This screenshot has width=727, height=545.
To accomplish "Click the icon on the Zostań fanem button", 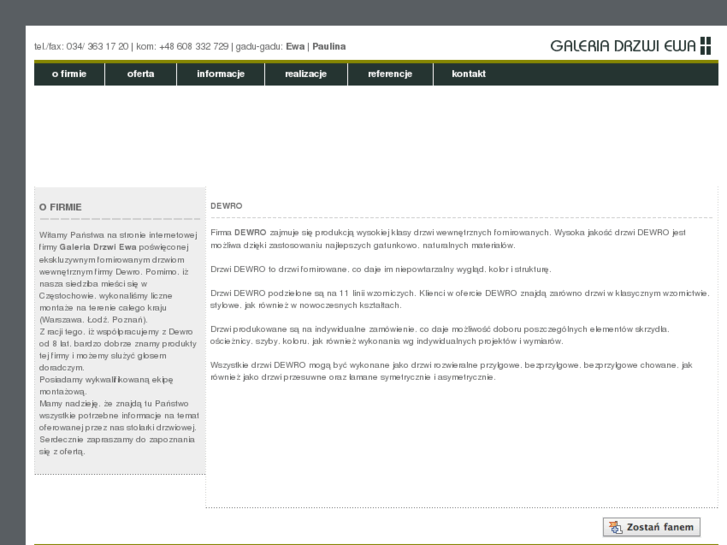I will click(x=615, y=527).
